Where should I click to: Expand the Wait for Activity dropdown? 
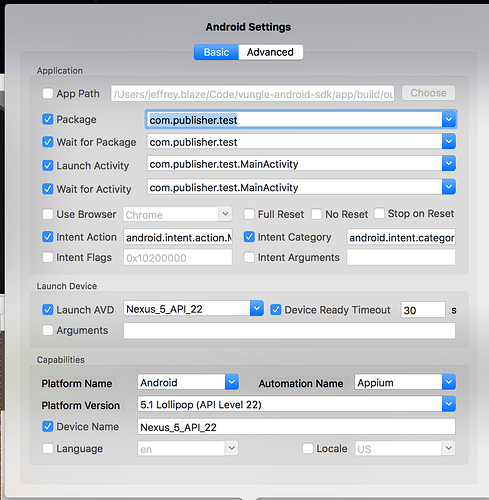point(449,187)
